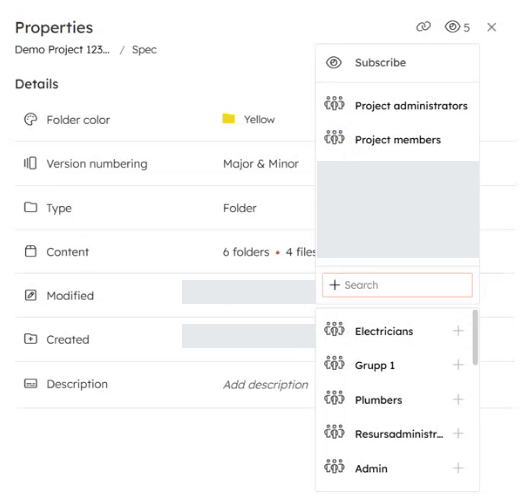Click the eye icon beside Subscribe
Viewport: 520px width, 500px height.
pos(334,63)
